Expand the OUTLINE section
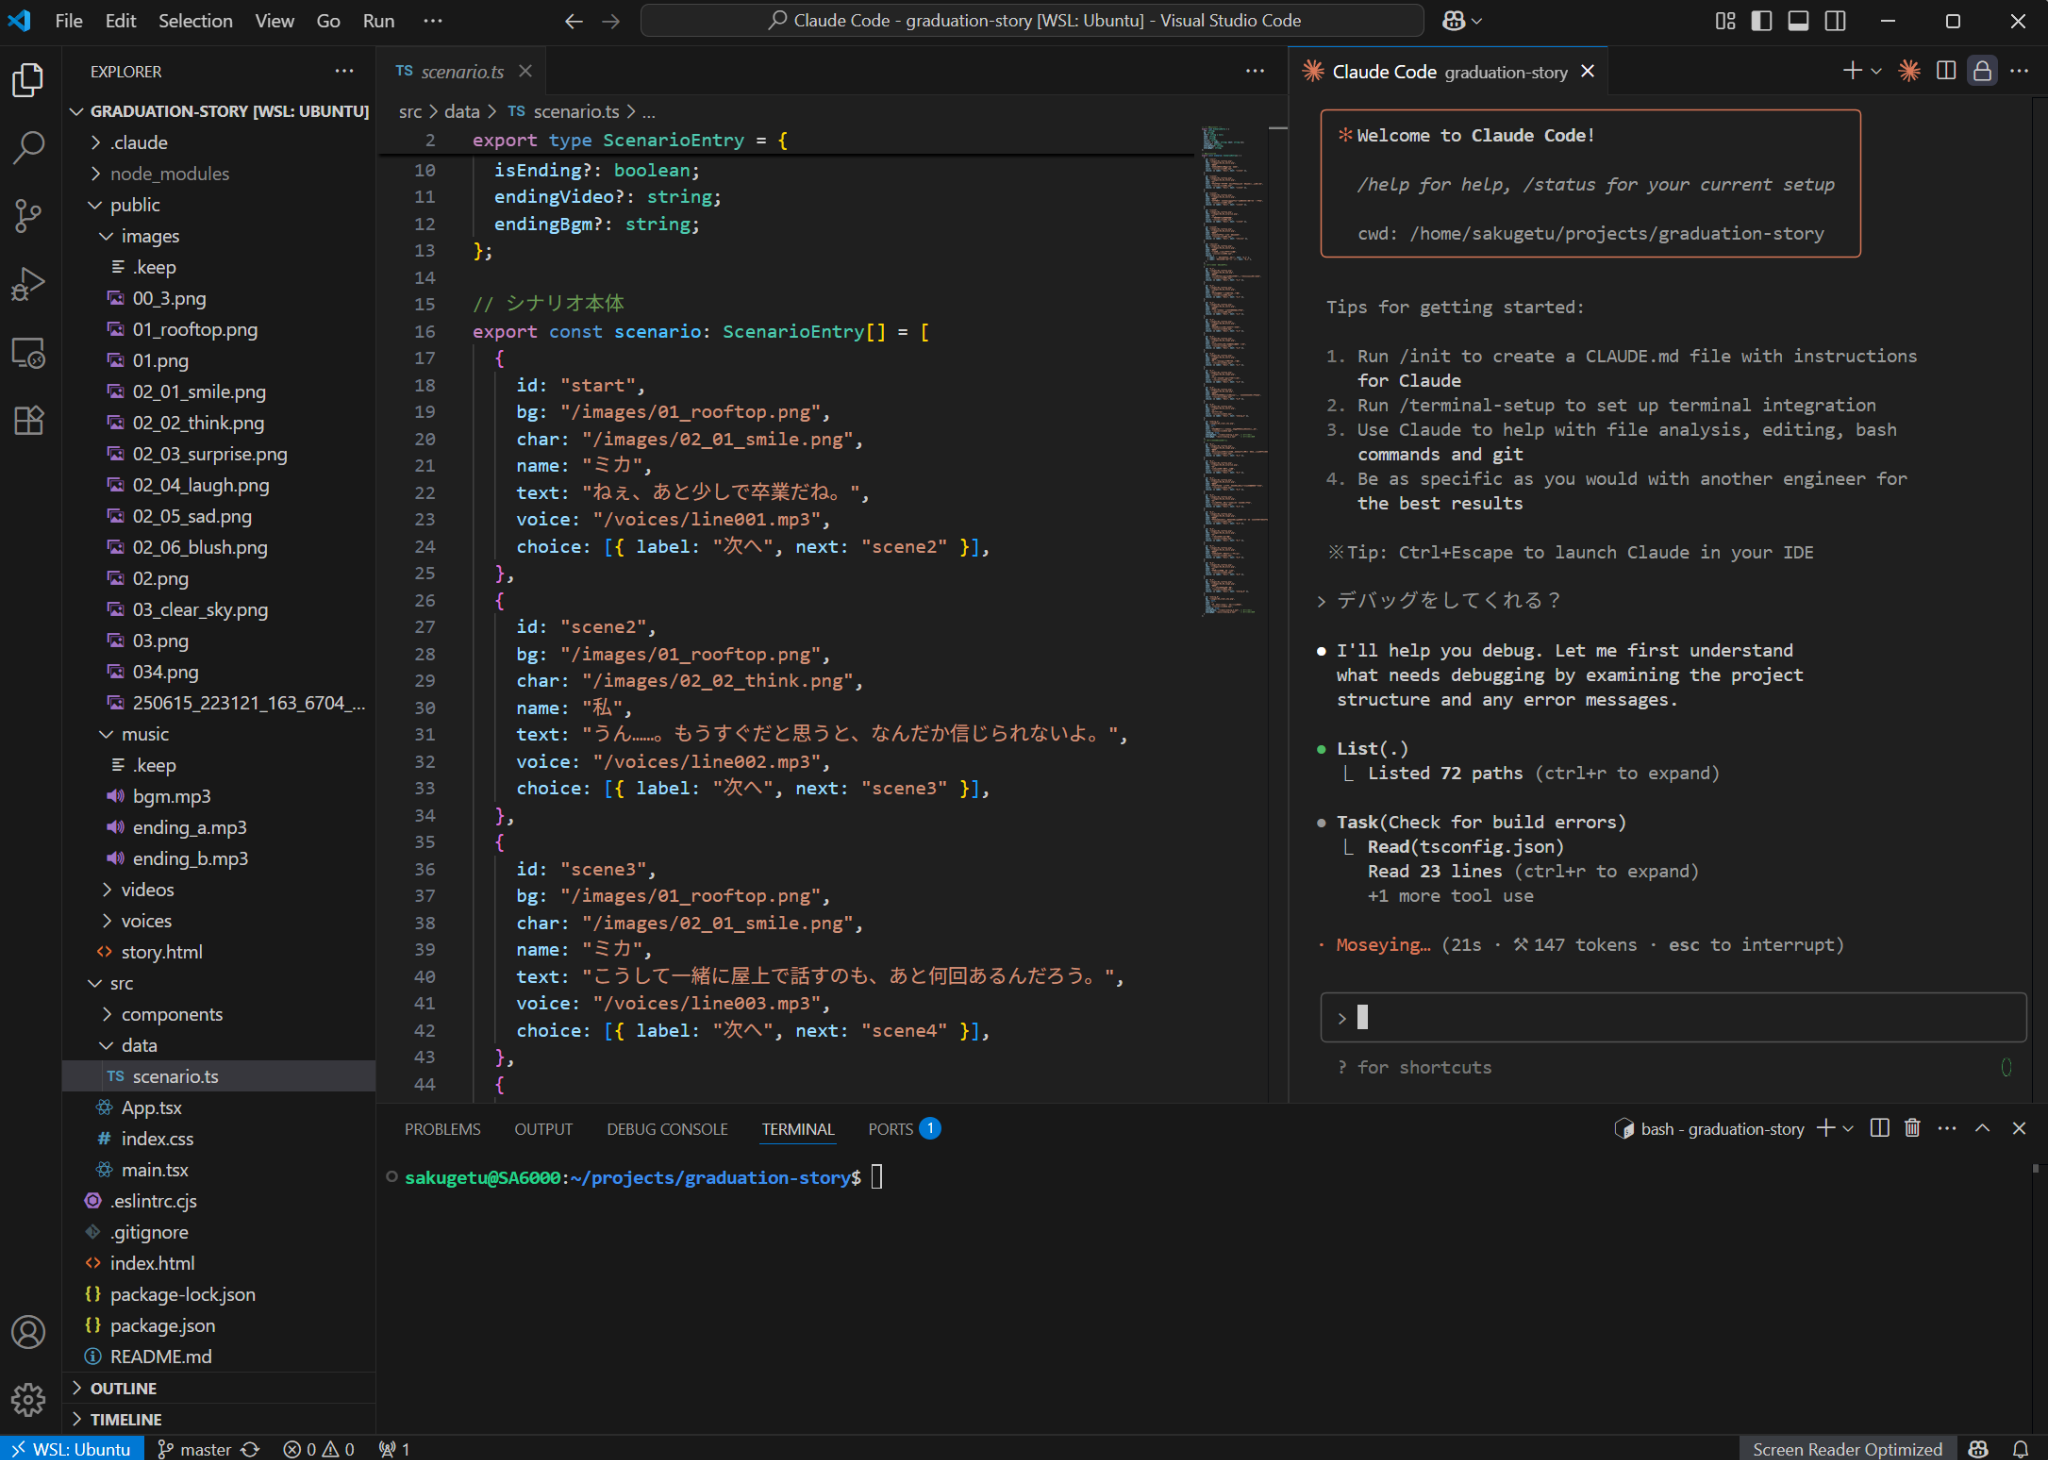 tap(123, 1388)
